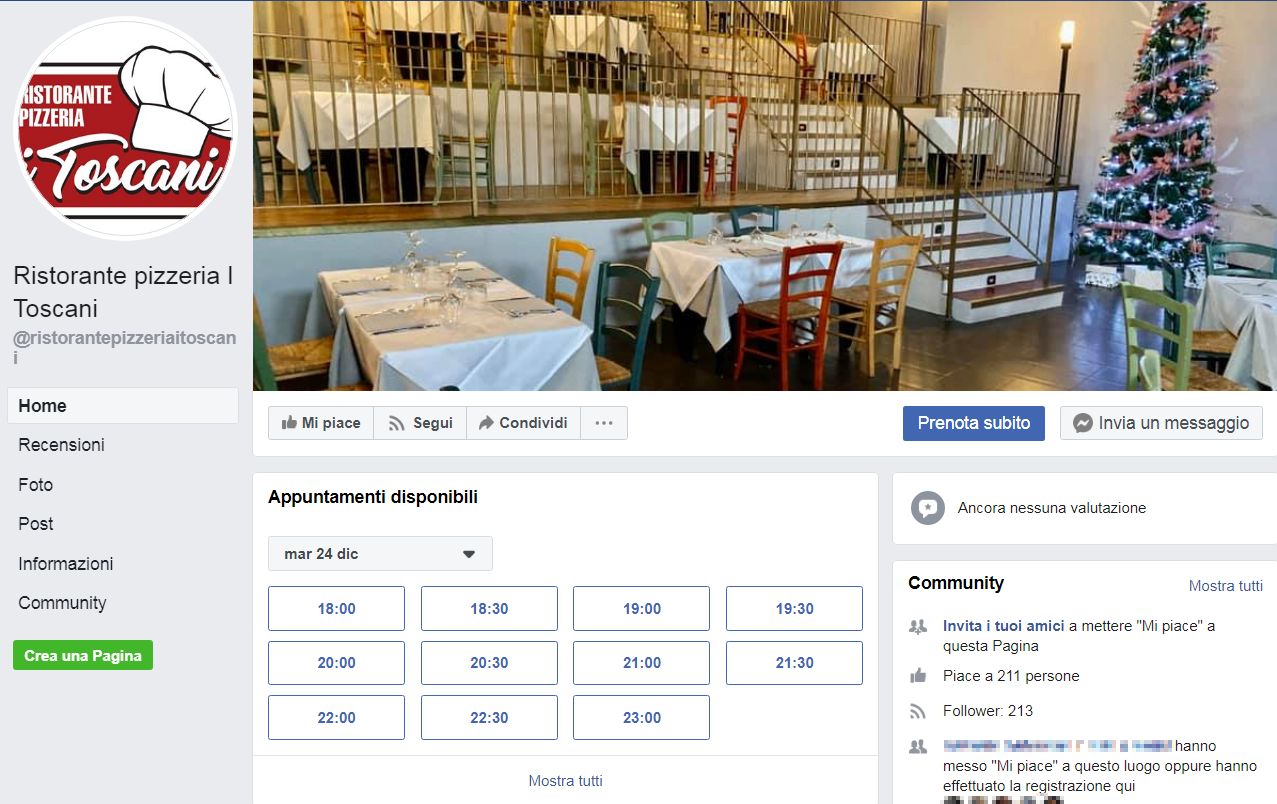Screen dimensions: 1277x804
Task: Click Mostra tutti below the appointments
Action: tap(566, 781)
